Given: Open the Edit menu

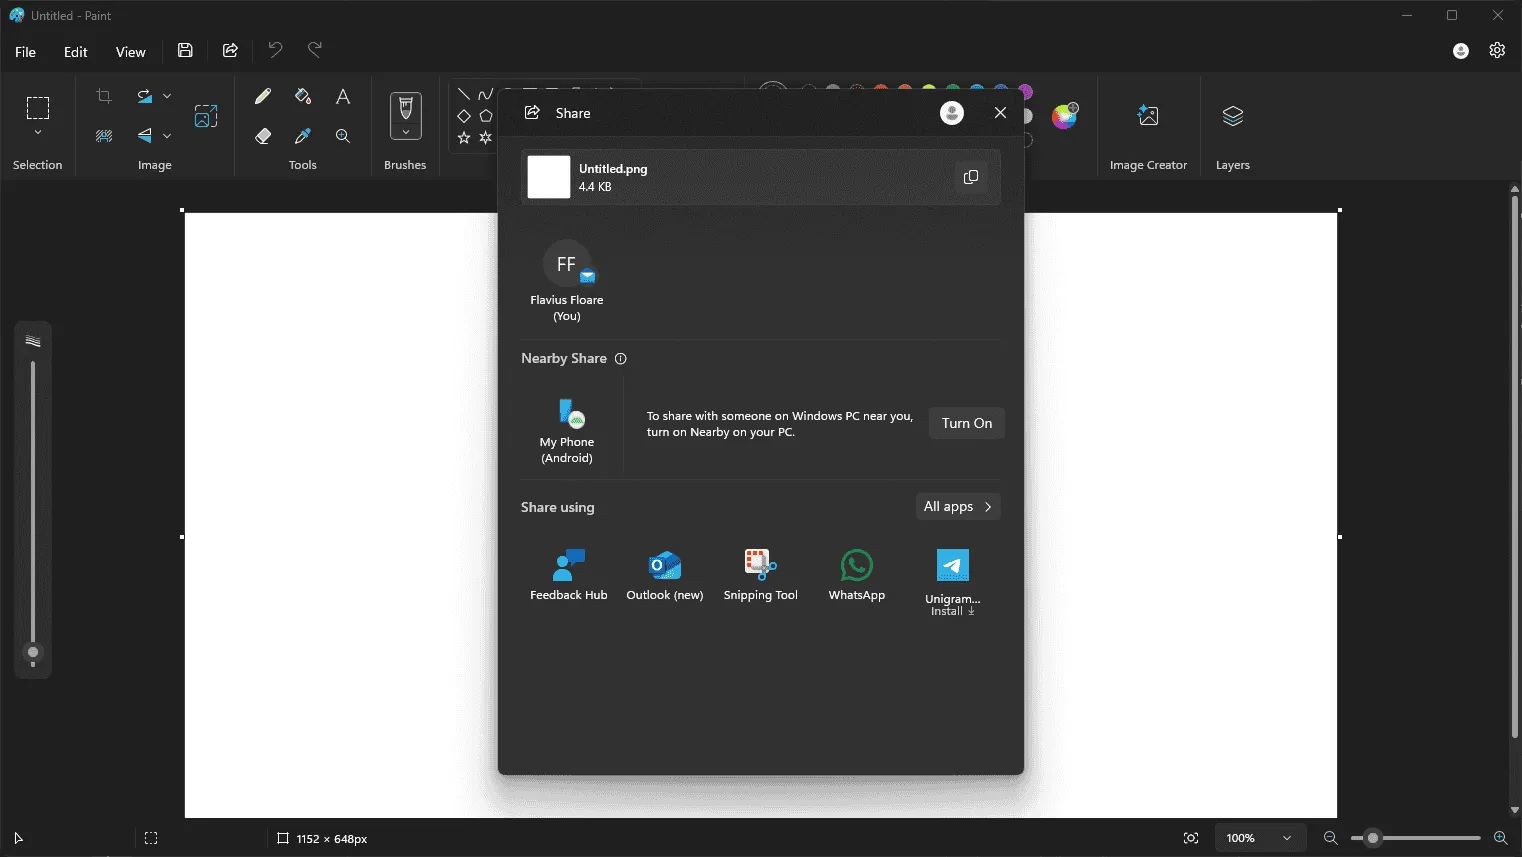Looking at the screenshot, I should click(x=76, y=52).
